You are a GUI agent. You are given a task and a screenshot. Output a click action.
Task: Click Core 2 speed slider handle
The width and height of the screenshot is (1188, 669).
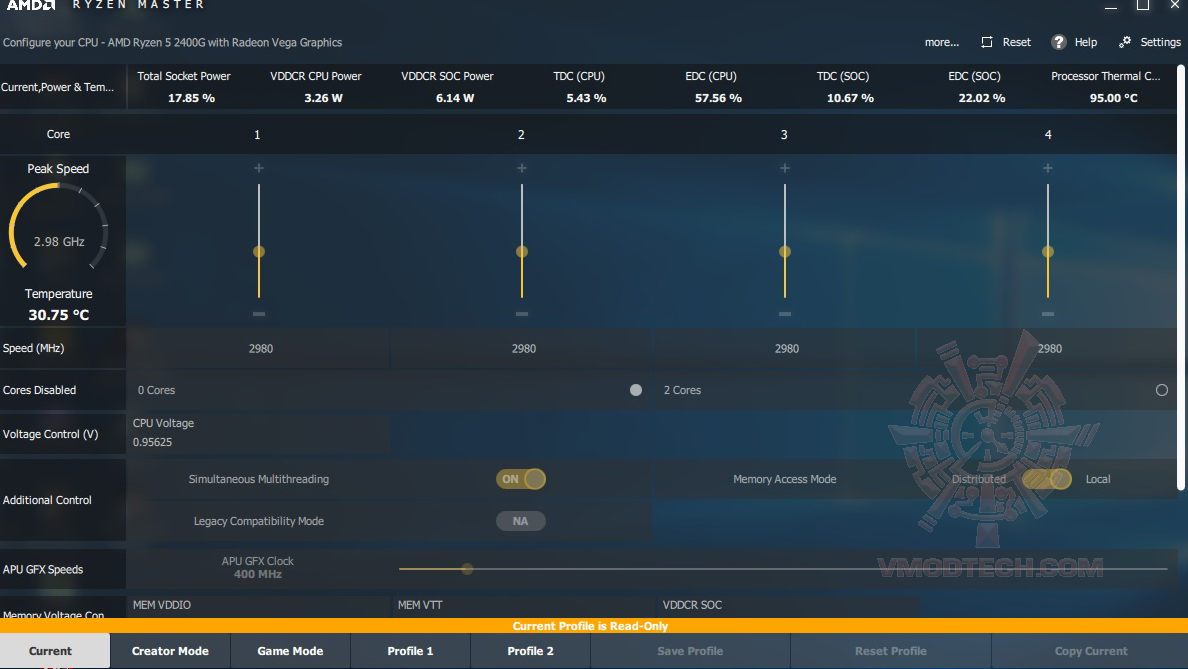tap(521, 252)
